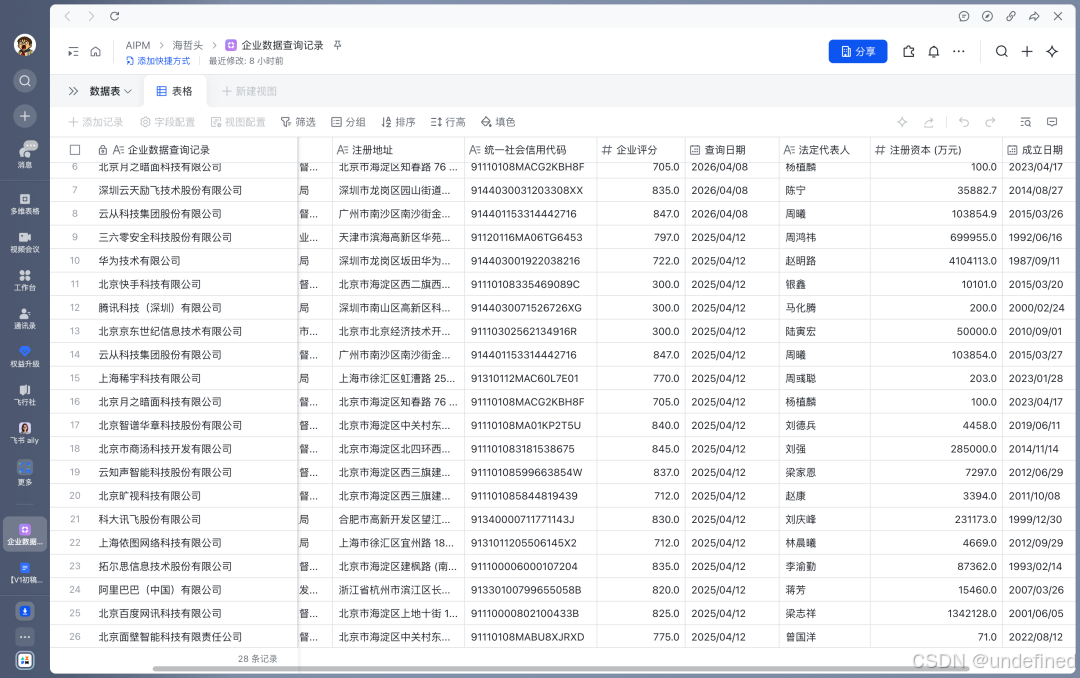Open 字段配置 field settings
Image resolution: width=1080 pixels, height=678 pixels.
(167, 122)
